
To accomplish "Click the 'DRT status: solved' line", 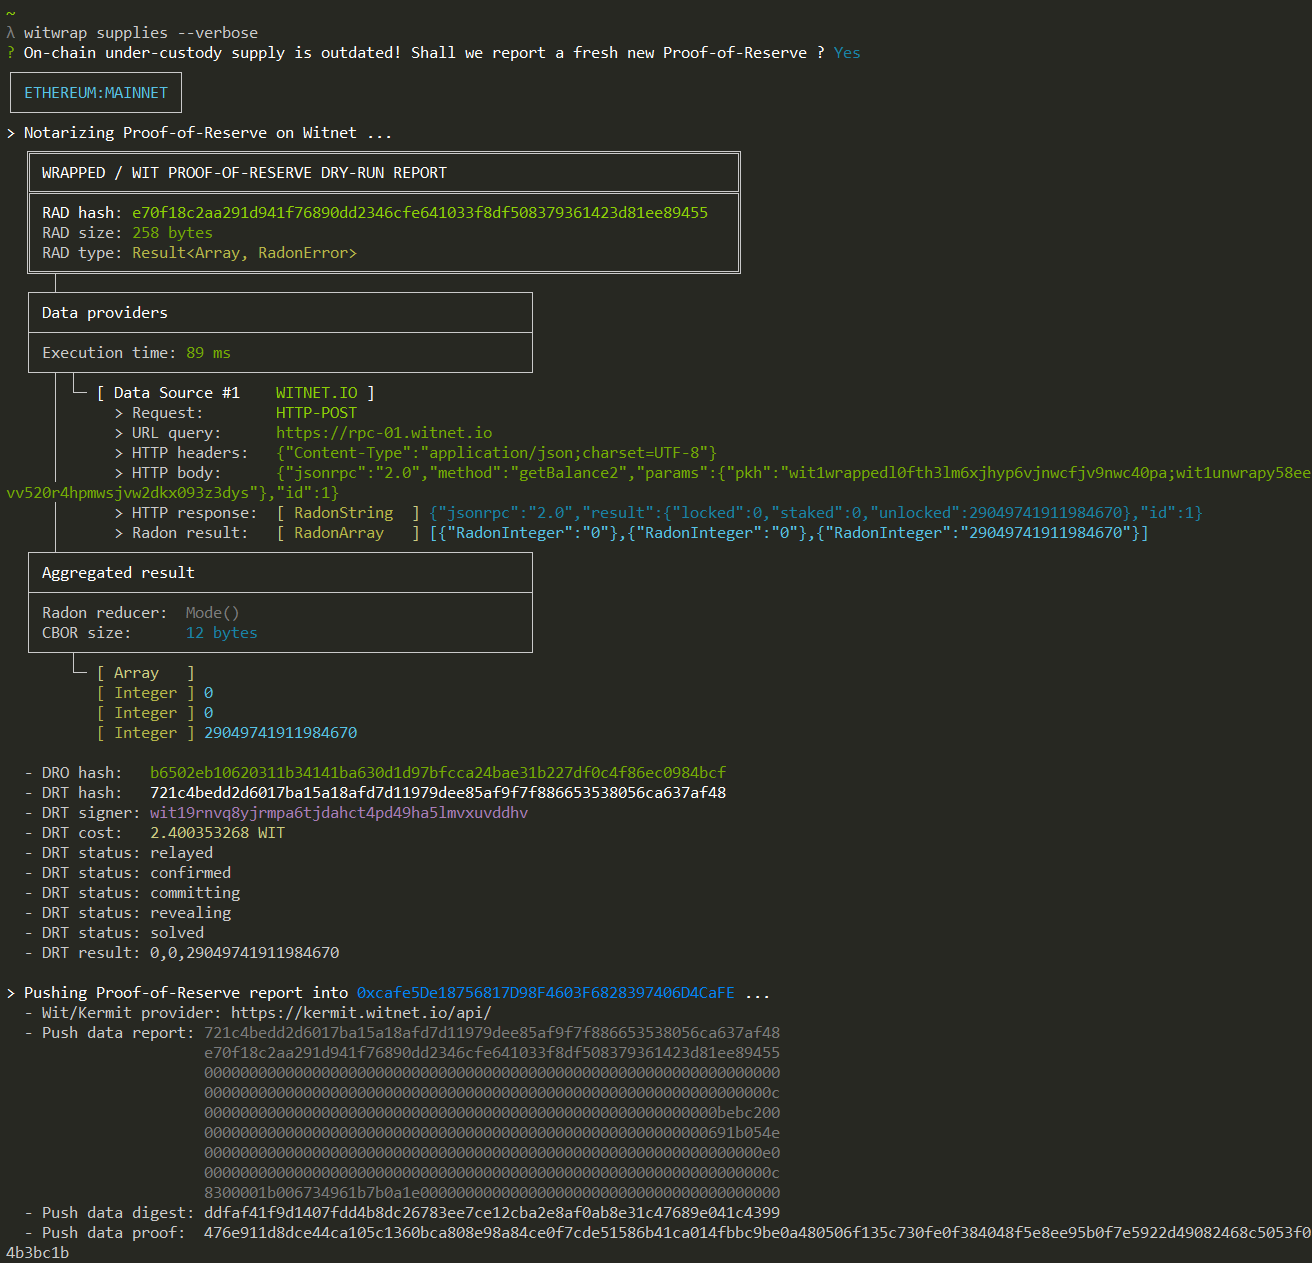I will (122, 933).
